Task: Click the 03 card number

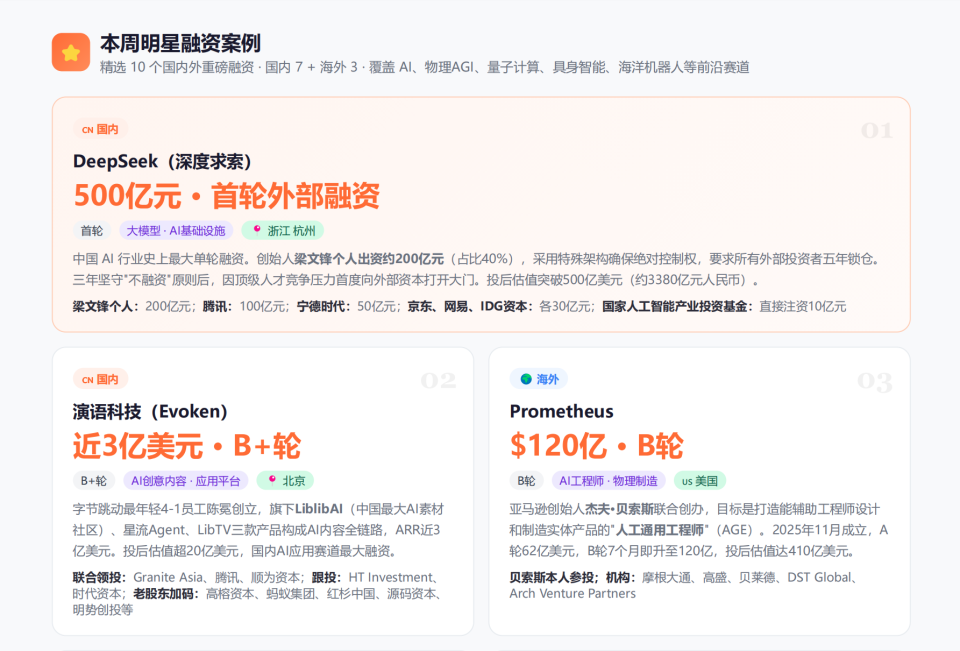Action: [875, 382]
